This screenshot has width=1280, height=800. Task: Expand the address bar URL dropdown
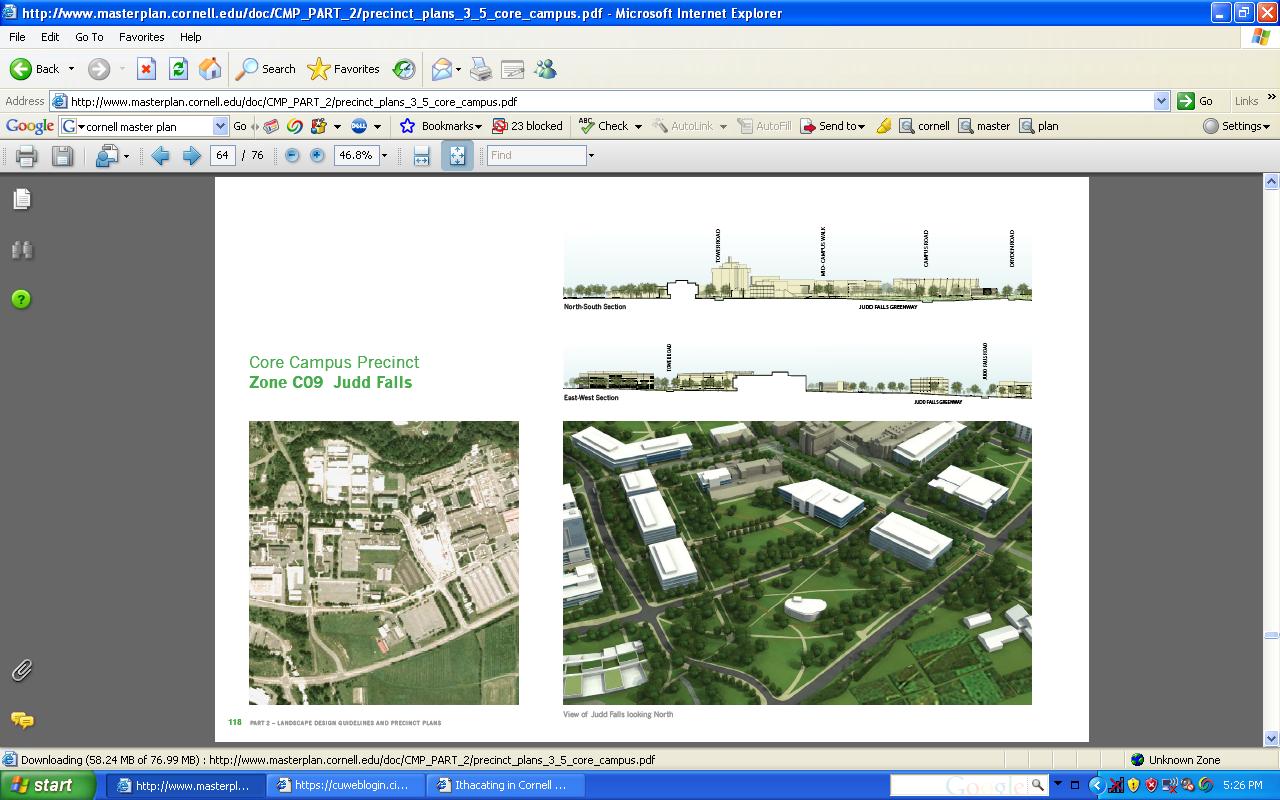[x=1161, y=101]
